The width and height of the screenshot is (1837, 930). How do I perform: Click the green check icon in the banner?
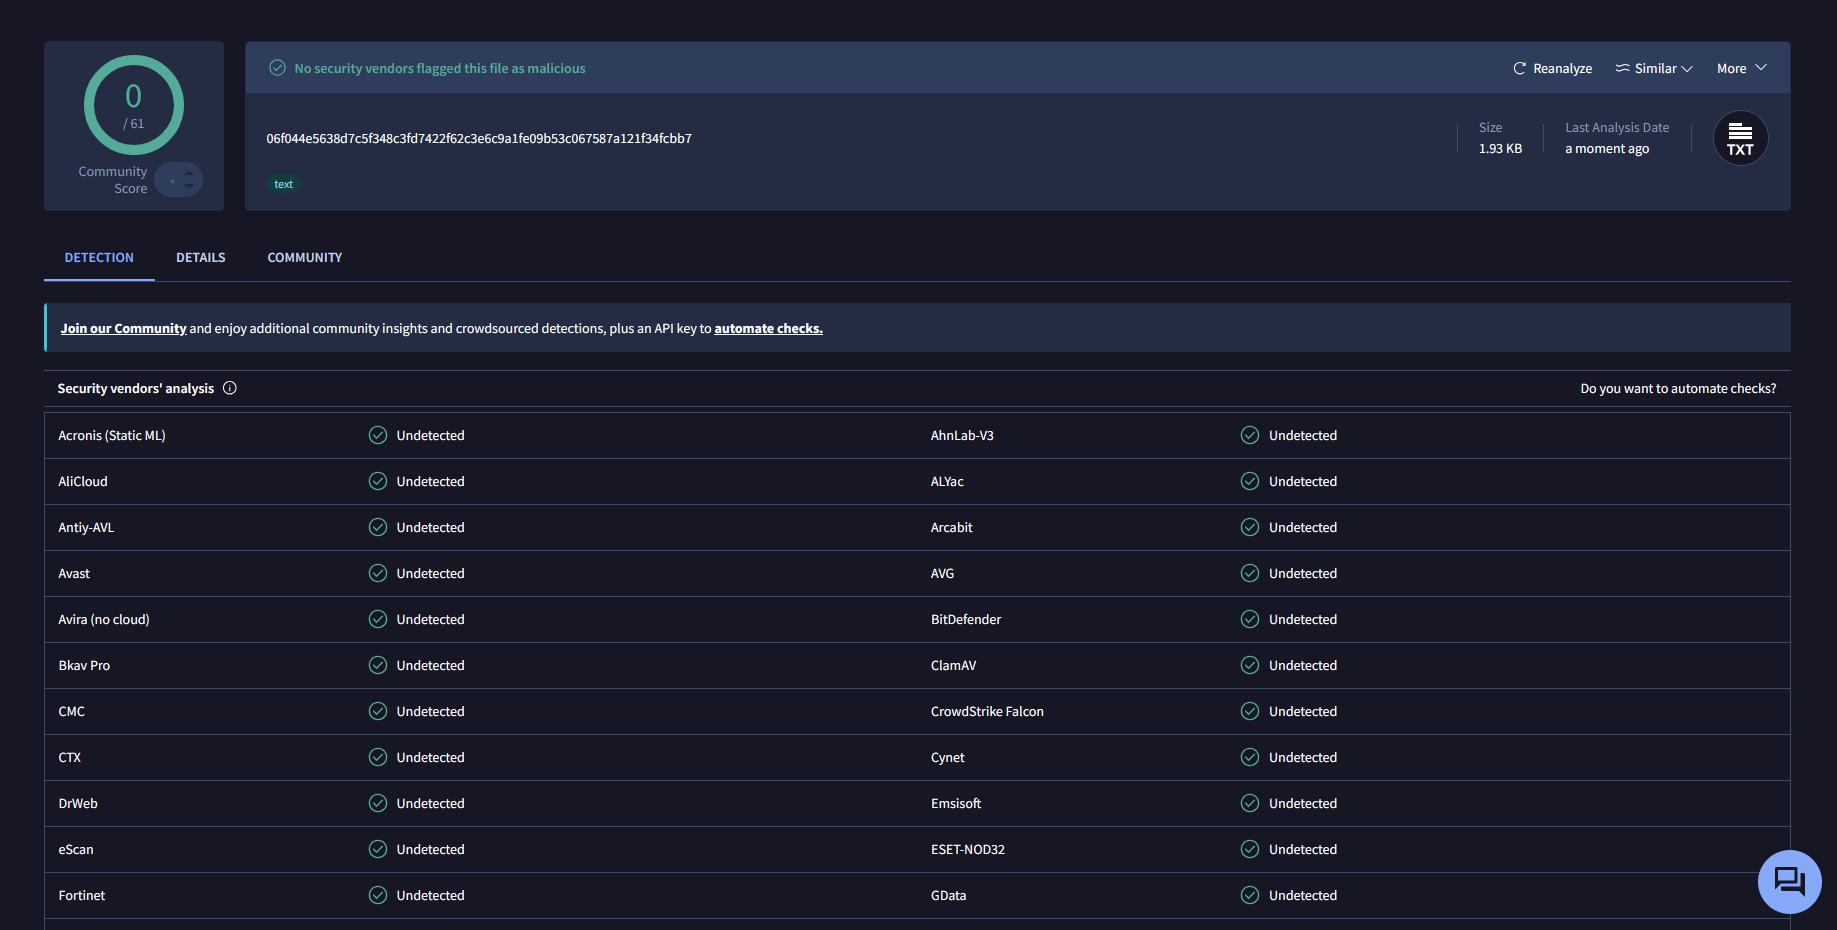pyautogui.click(x=278, y=68)
